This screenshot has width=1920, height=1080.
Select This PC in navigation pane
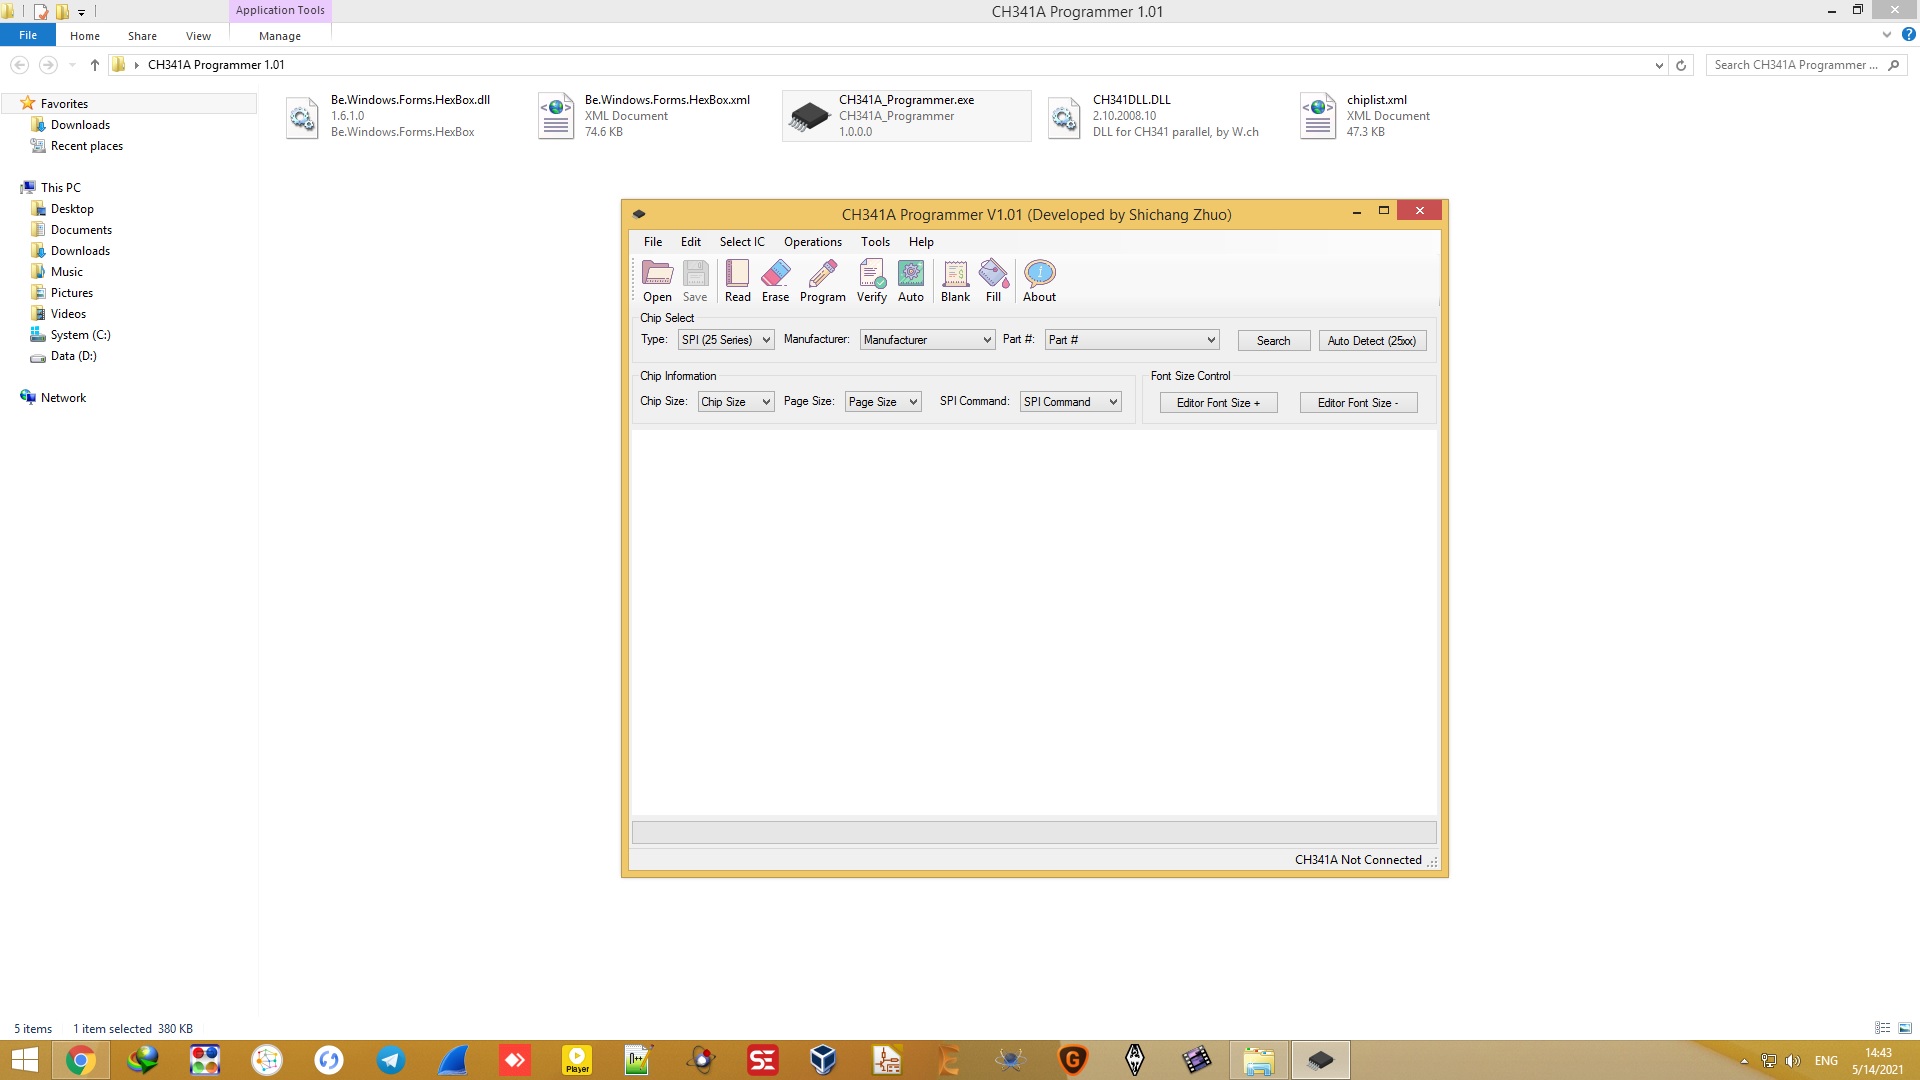click(x=61, y=188)
